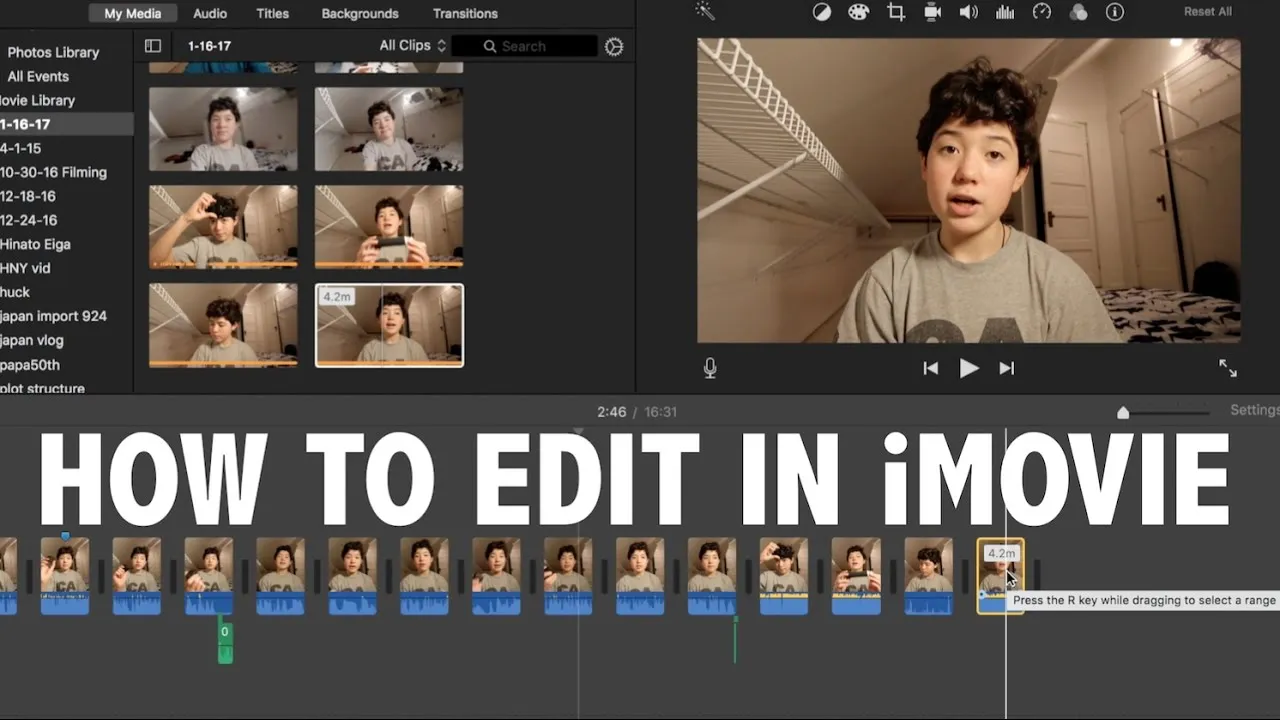1280x720 pixels.
Task: Skip to next clip in viewer
Action: pyautogui.click(x=1007, y=368)
